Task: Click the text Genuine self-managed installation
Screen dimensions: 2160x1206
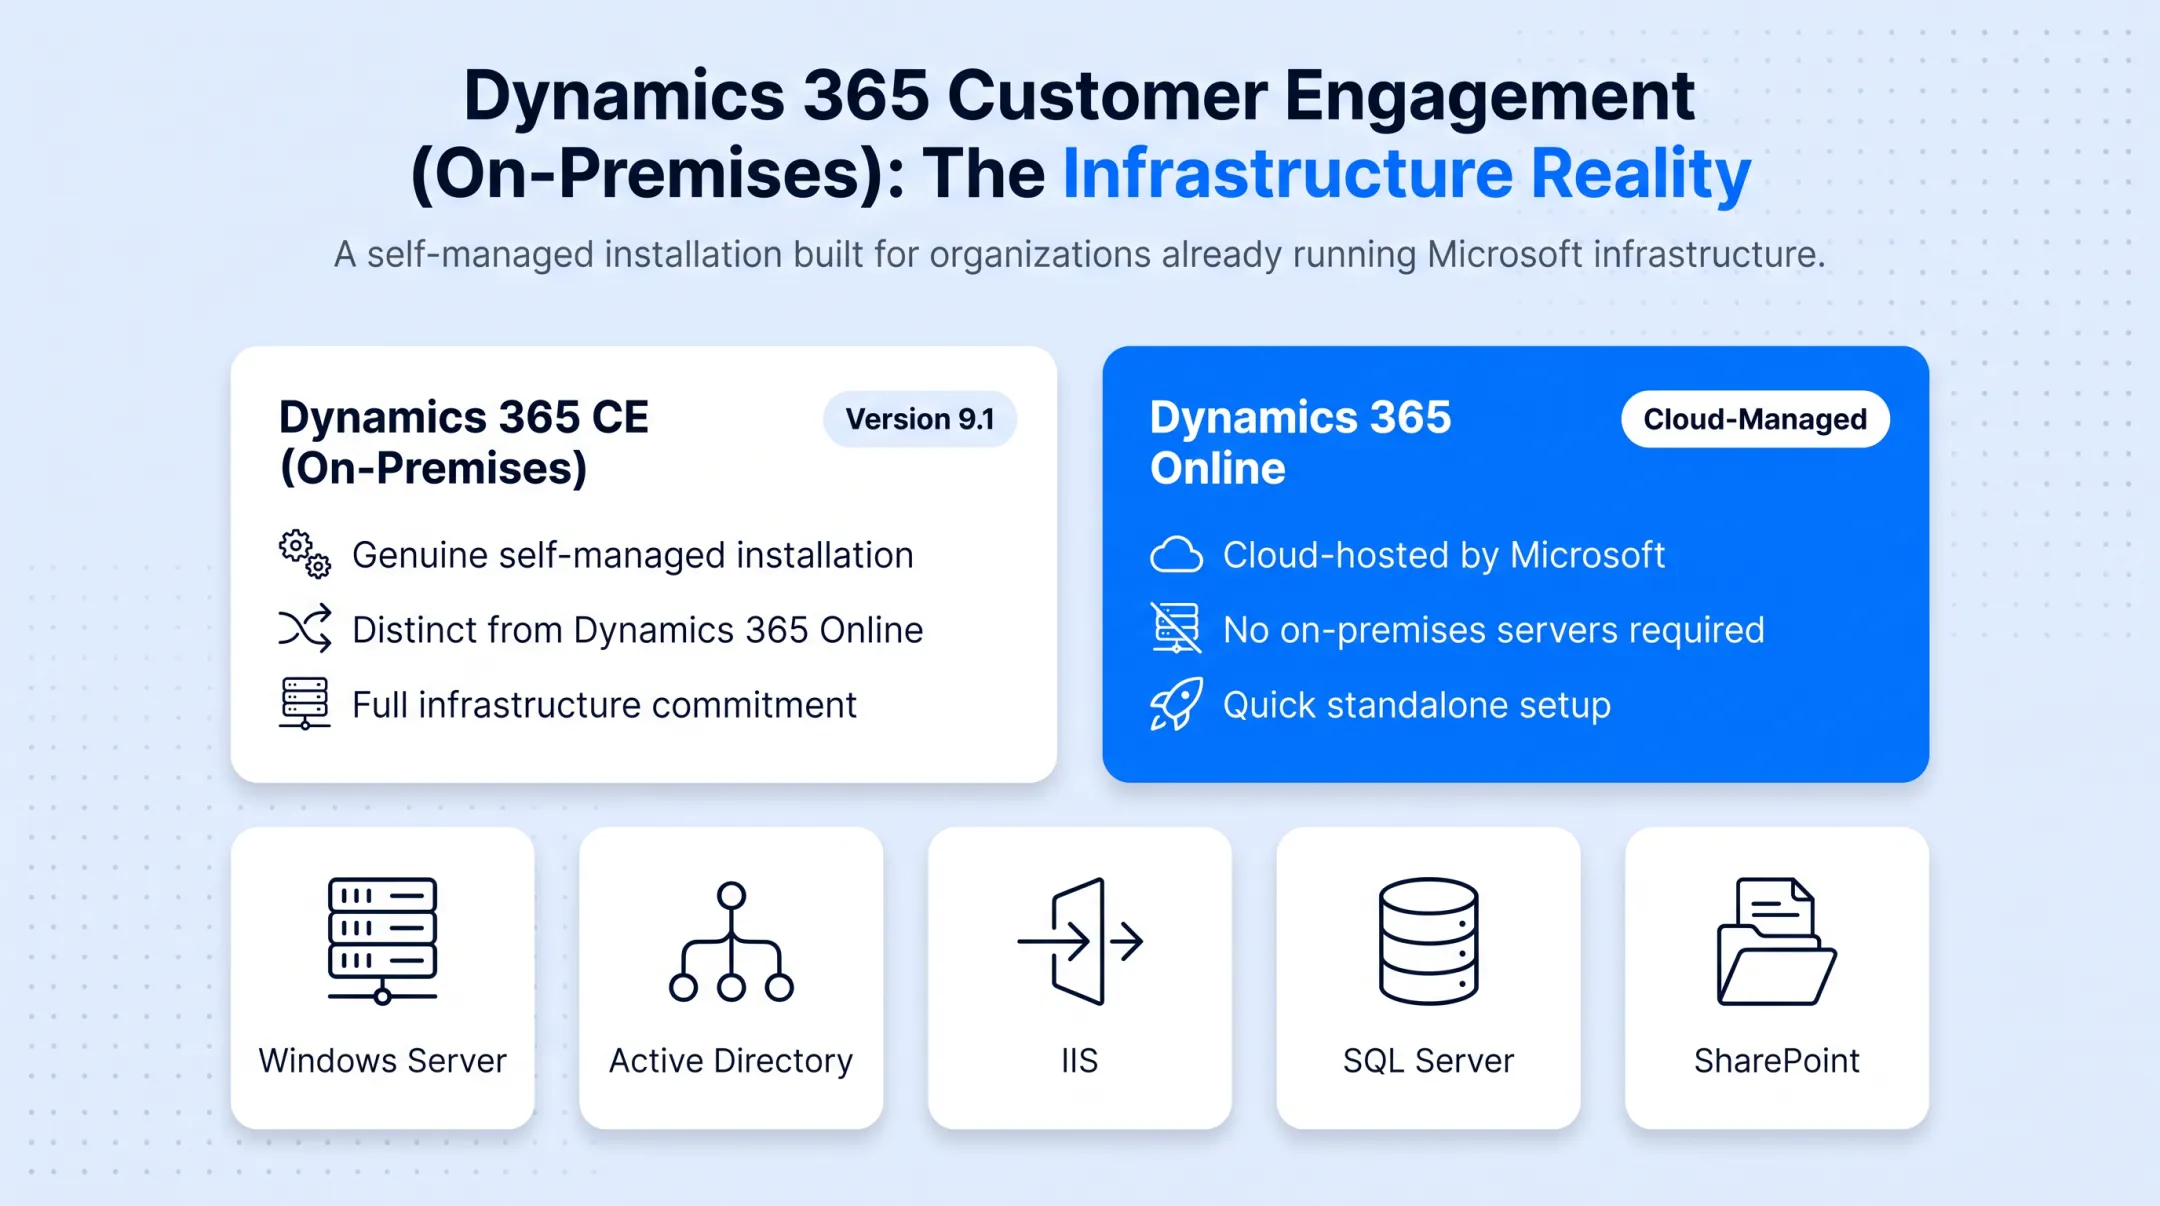Action: tap(633, 555)
